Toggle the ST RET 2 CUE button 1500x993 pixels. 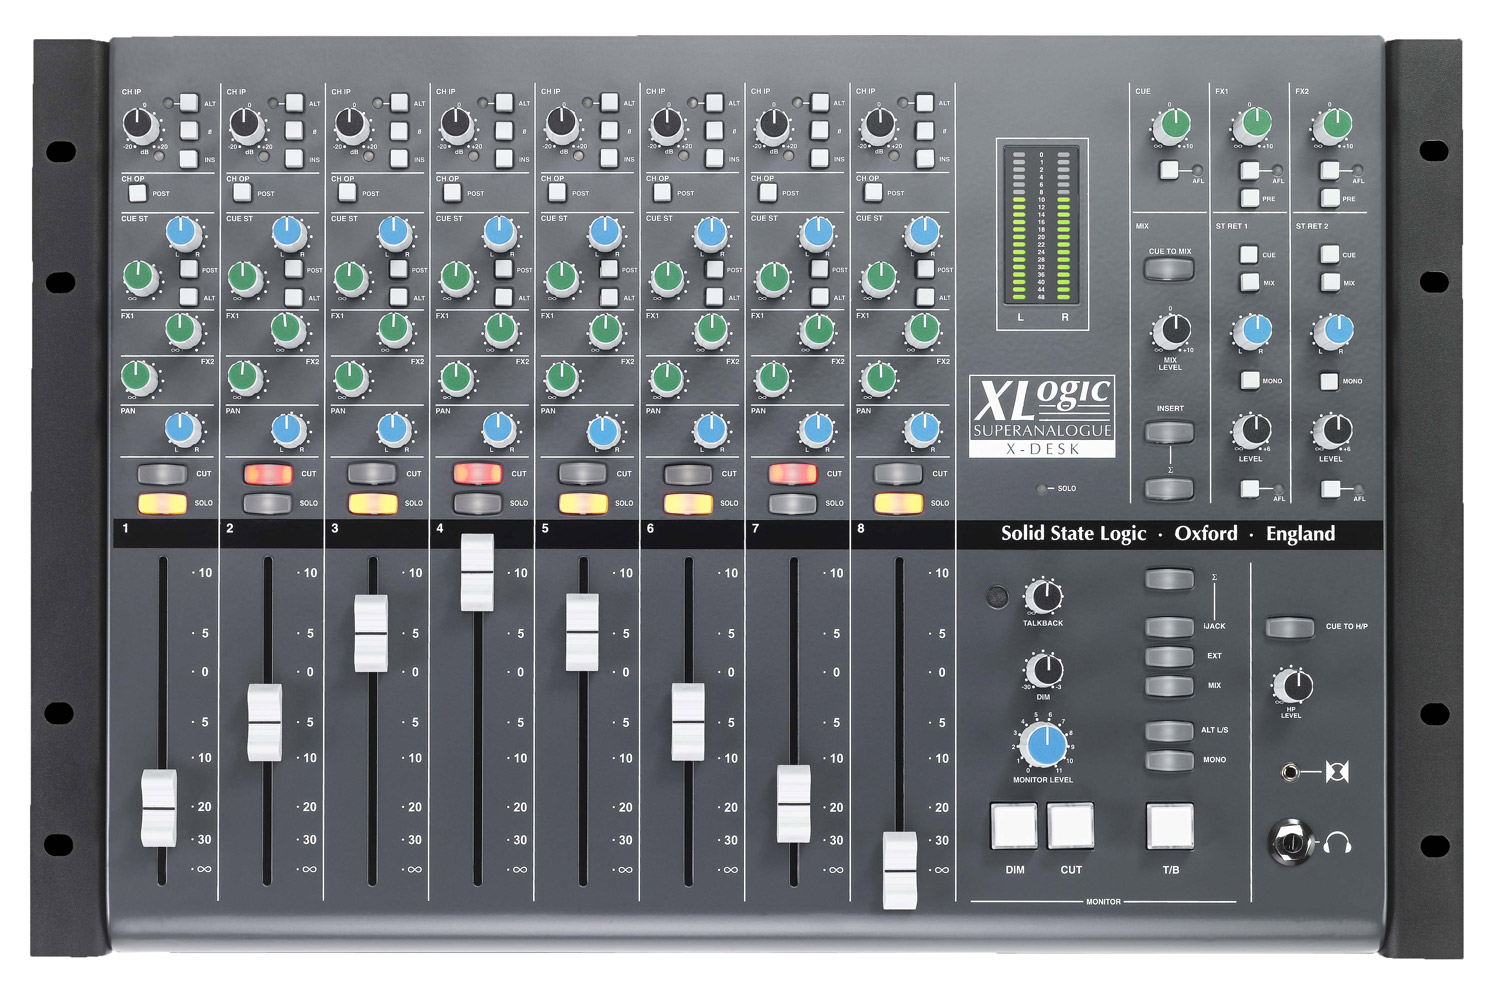click(1329, 254)
